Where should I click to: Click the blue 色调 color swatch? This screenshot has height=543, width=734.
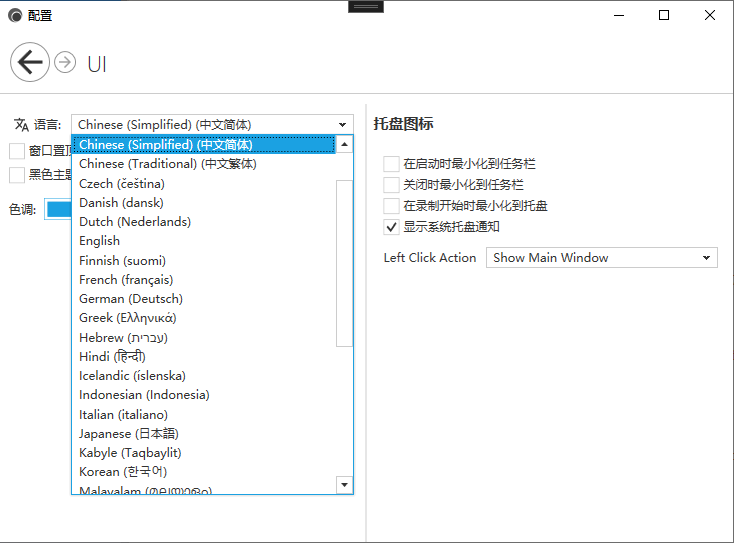point(58,209)
